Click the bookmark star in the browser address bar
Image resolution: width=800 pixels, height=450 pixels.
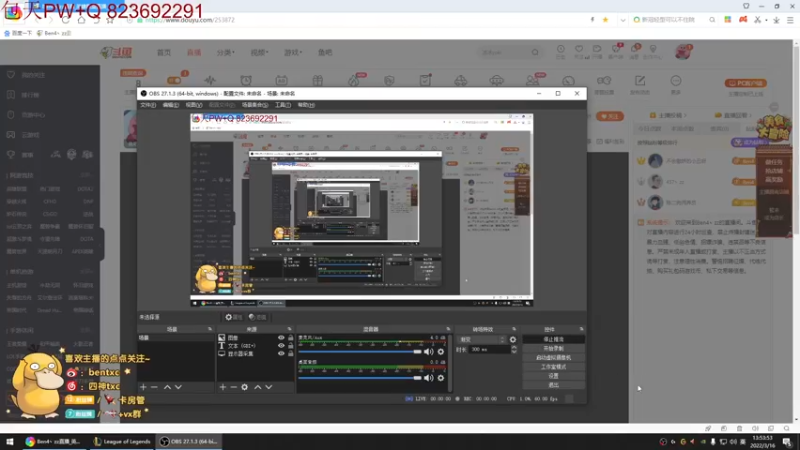pyautogui.click(x=606, y=20)
